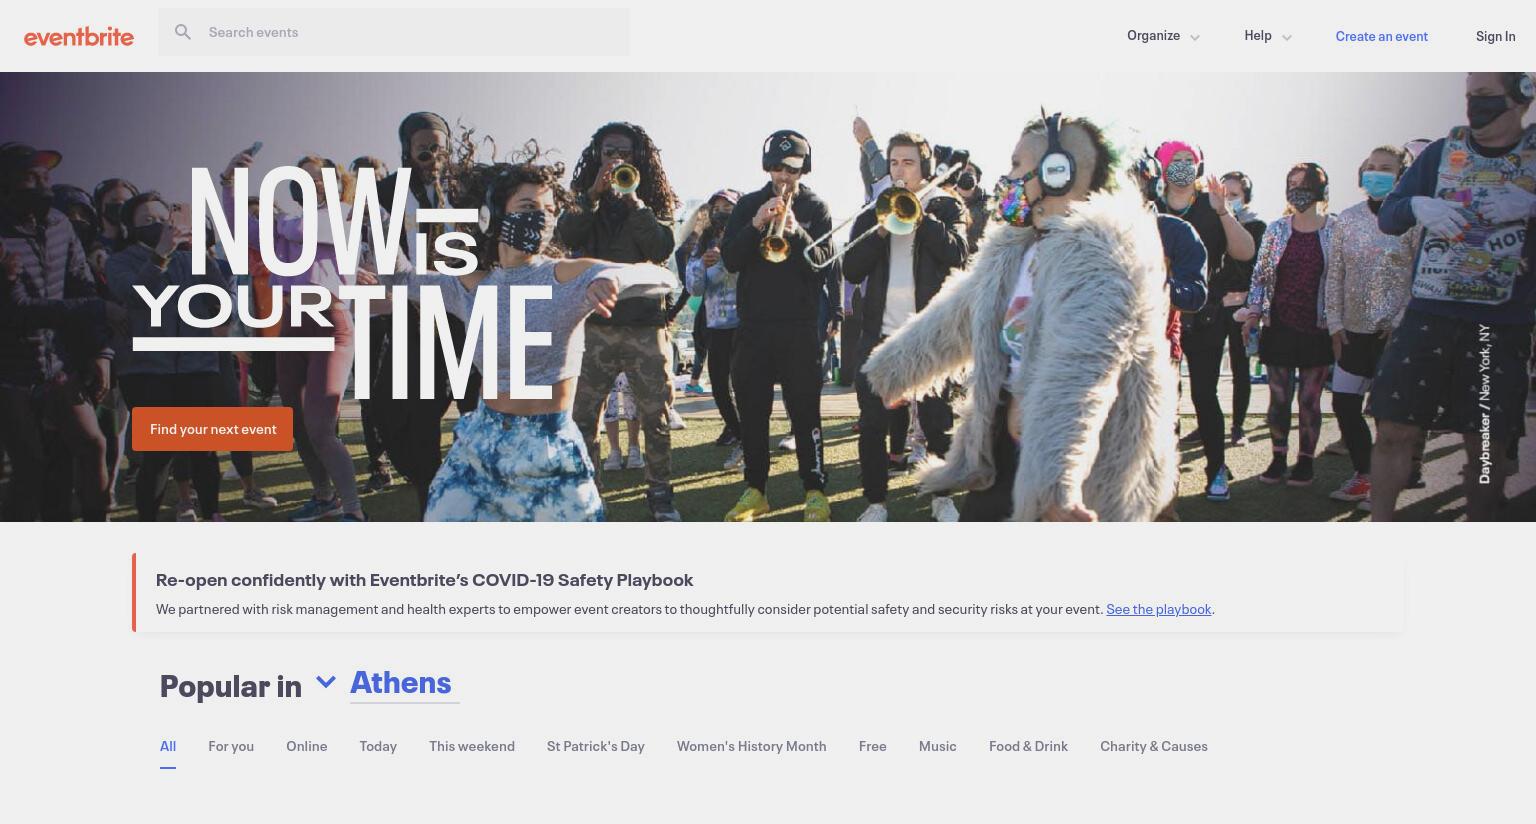Click the Search events field
This screenshot has height=824, width=1536.
[x=394, y=32]
